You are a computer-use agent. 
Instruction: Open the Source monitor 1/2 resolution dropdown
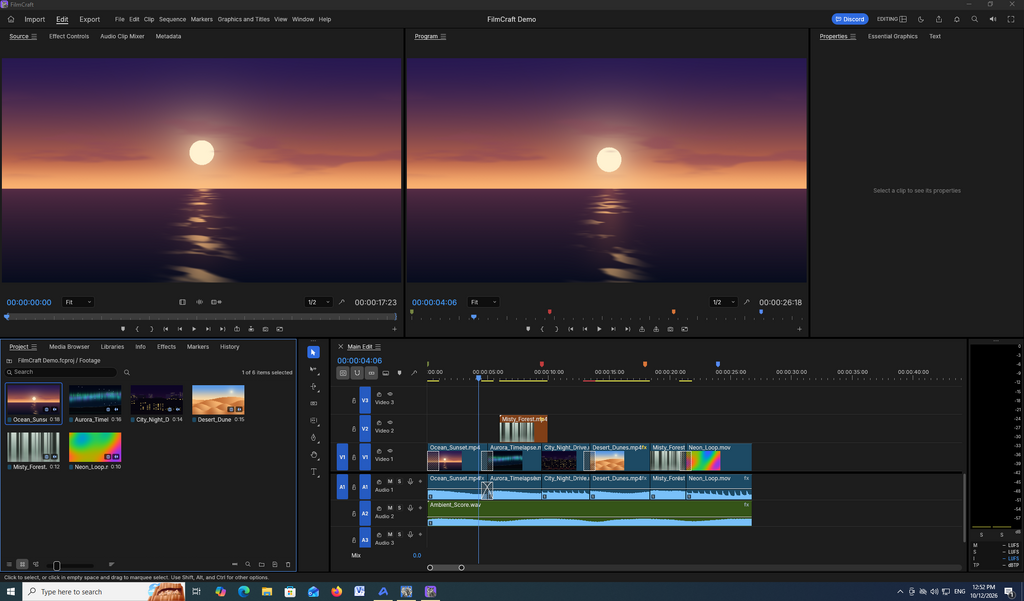click(x=319, y=302)
